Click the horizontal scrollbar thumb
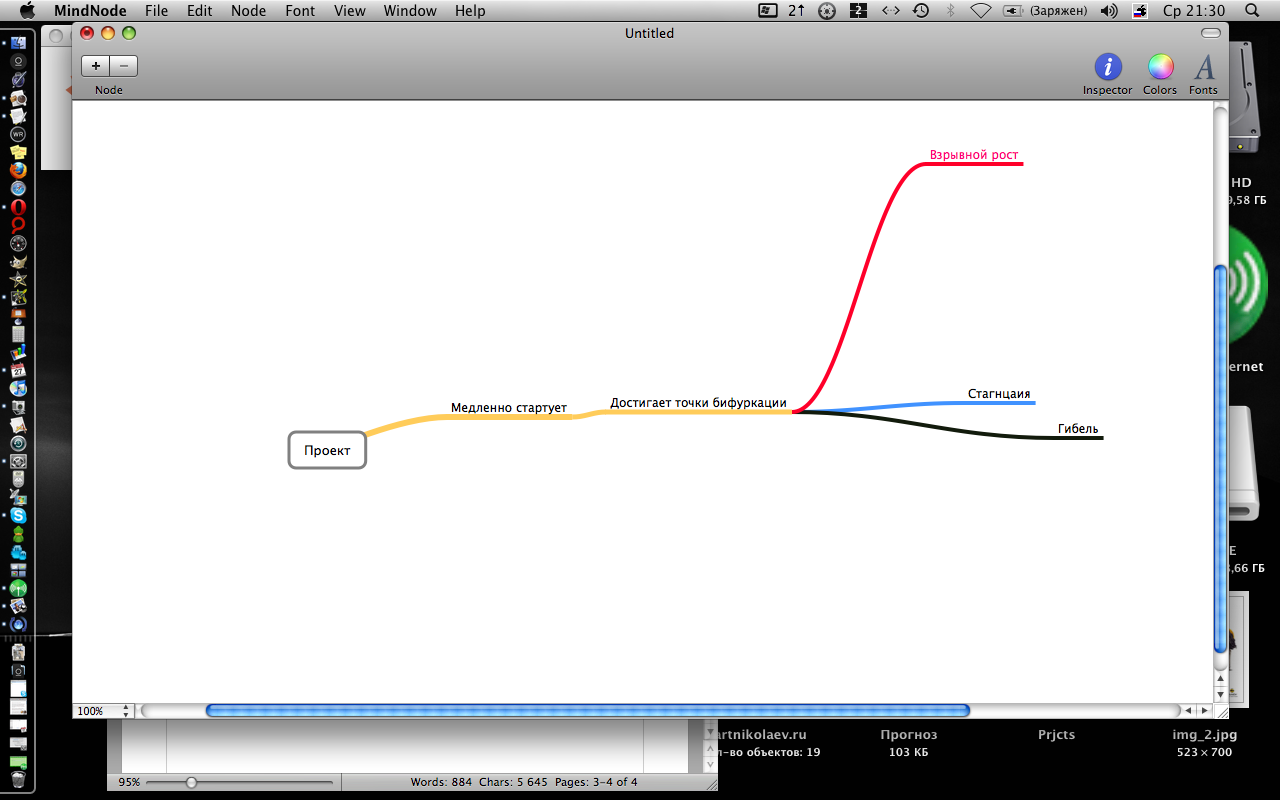1280x800 pixels. pos(587,711)
